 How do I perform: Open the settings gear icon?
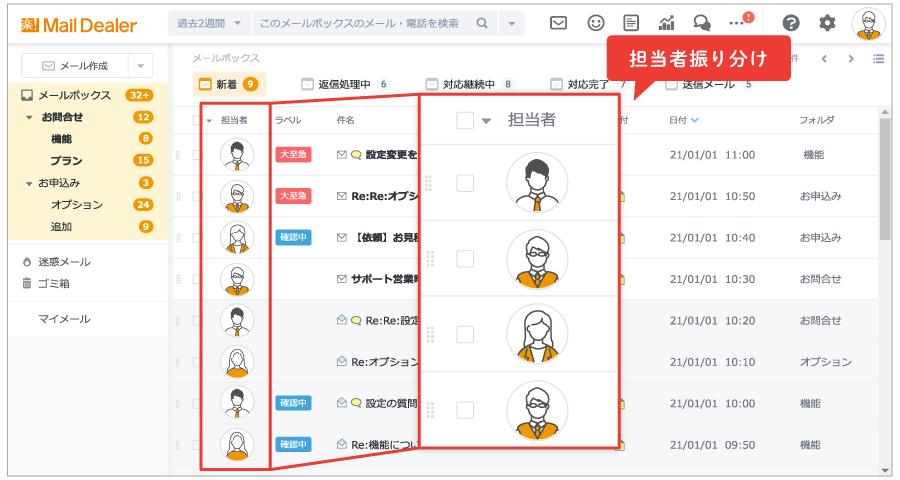(827, 22)
